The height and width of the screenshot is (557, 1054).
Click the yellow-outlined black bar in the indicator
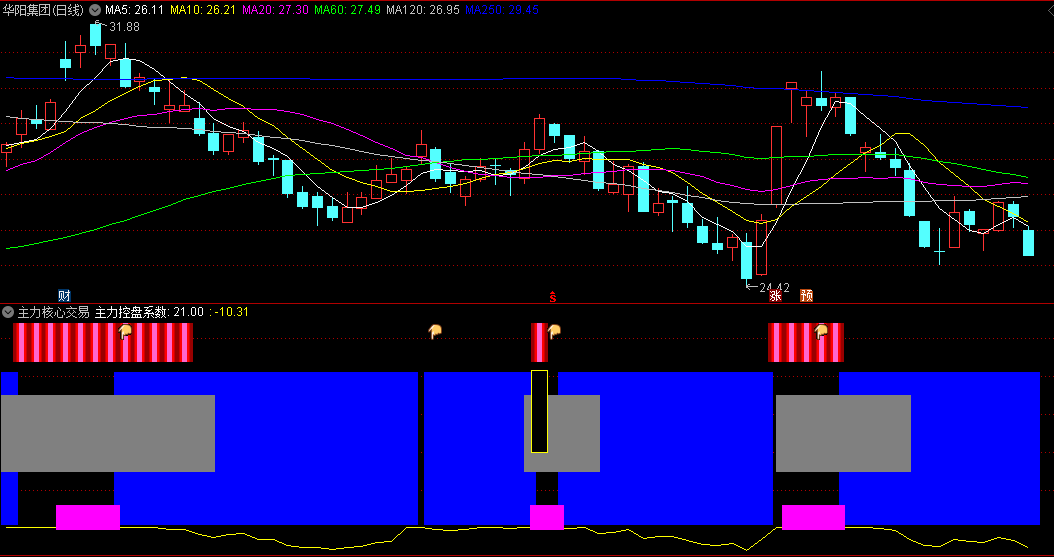click(539, 411)
